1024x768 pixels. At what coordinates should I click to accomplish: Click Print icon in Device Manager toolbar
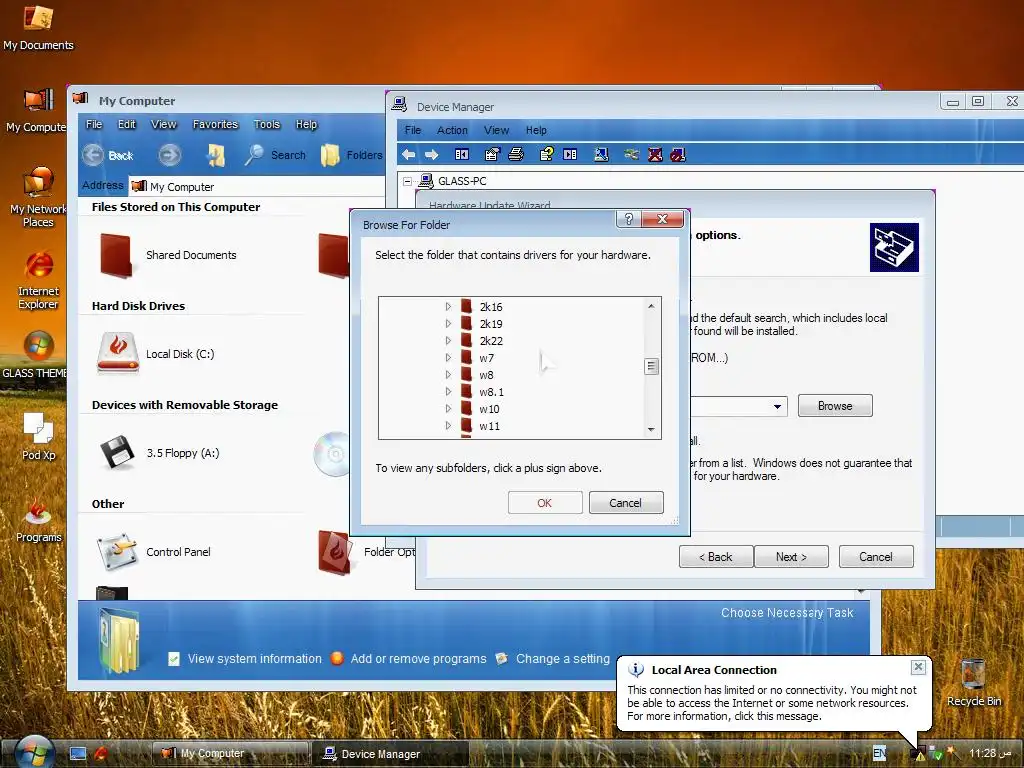516,155
